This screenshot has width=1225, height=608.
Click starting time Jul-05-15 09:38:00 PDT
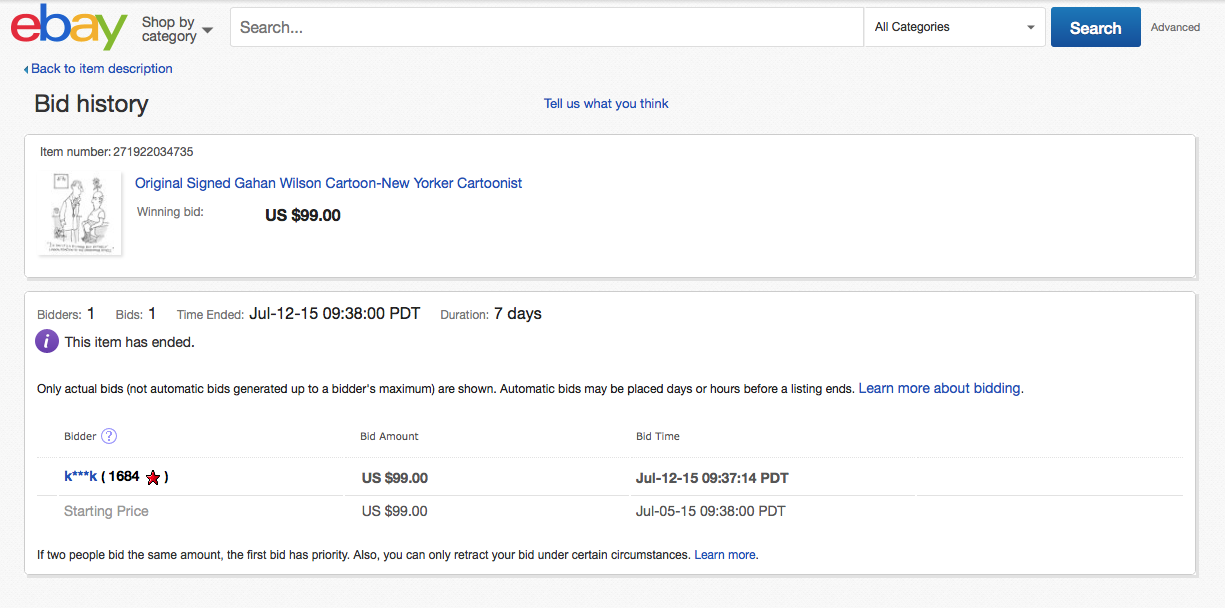[x=711, y=511]
